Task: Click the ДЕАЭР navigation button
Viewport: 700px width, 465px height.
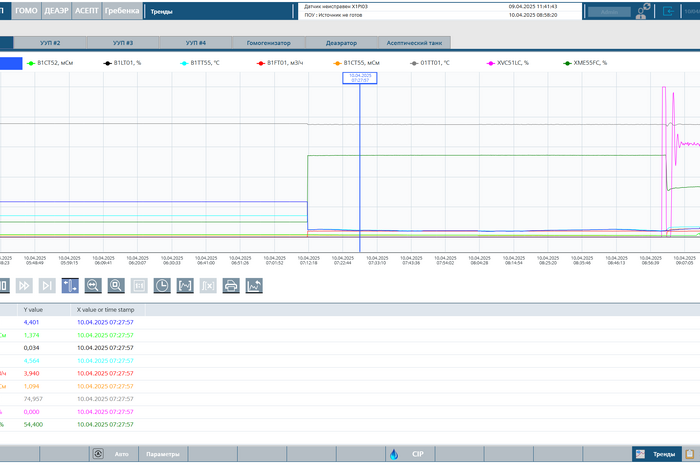Action: (57, 11)
